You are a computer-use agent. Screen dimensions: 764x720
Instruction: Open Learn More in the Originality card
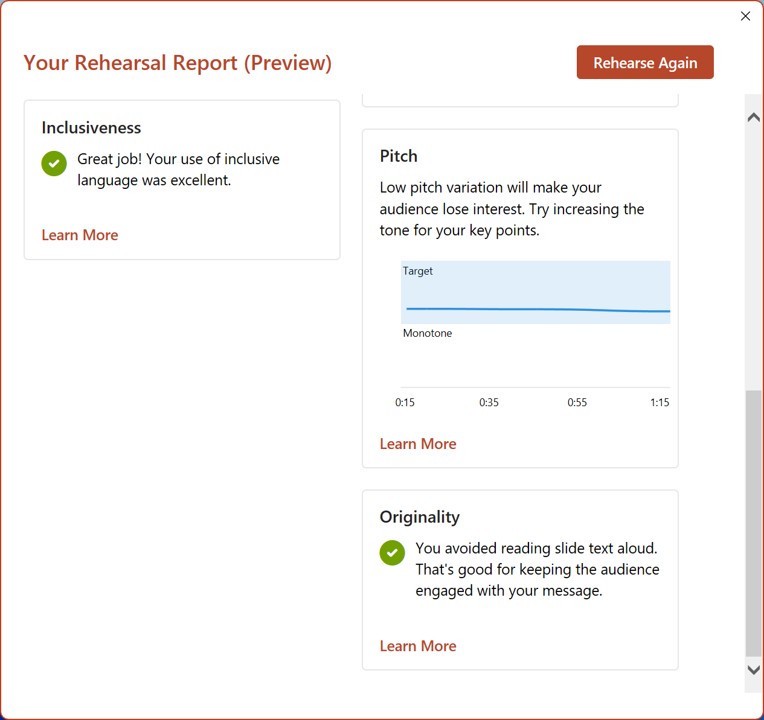(x=418, y=646)
